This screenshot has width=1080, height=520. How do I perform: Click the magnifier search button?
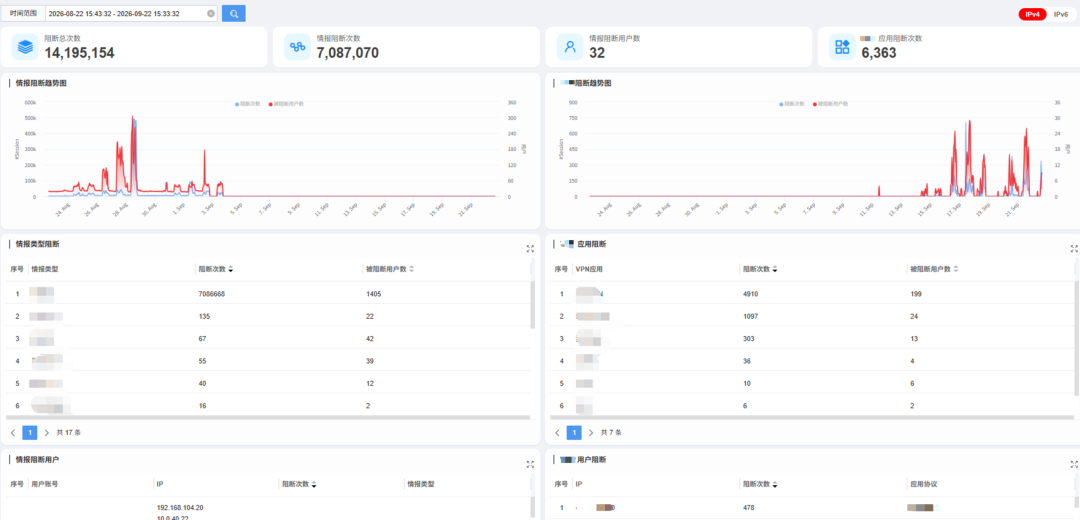[x=233, y=13]
